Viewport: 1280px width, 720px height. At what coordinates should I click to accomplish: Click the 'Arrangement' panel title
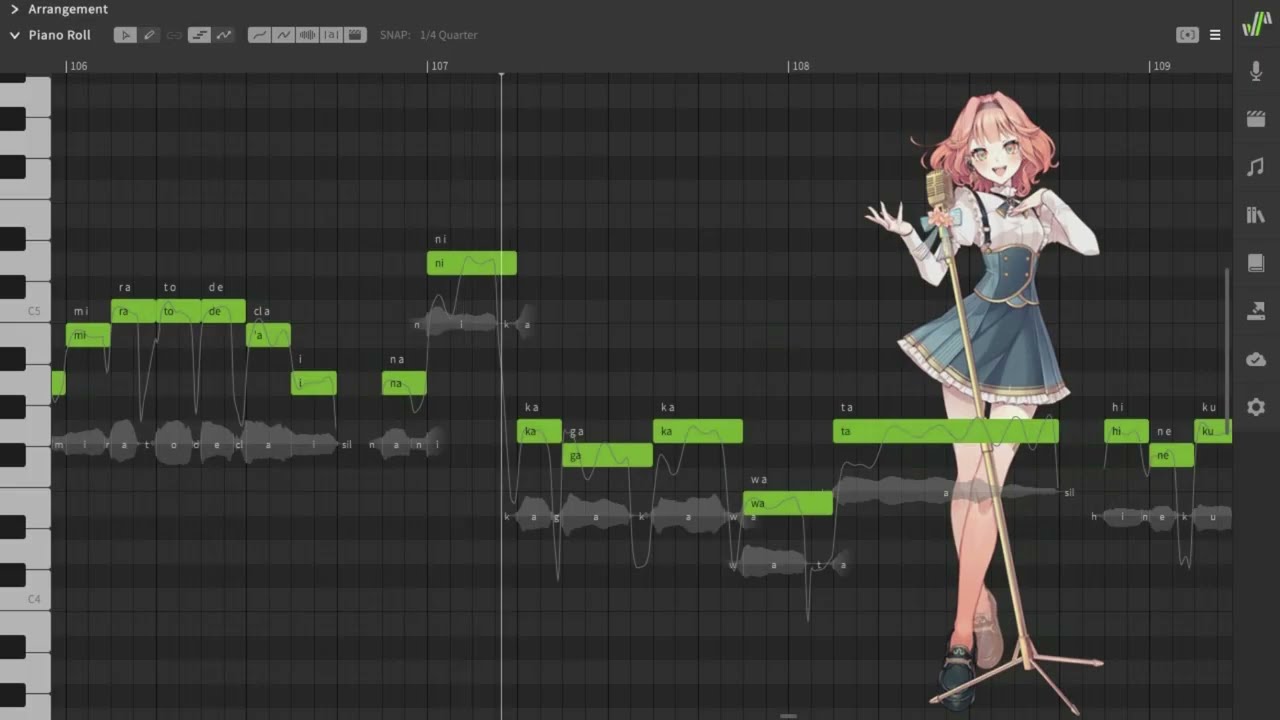click(x=68, y=9)
